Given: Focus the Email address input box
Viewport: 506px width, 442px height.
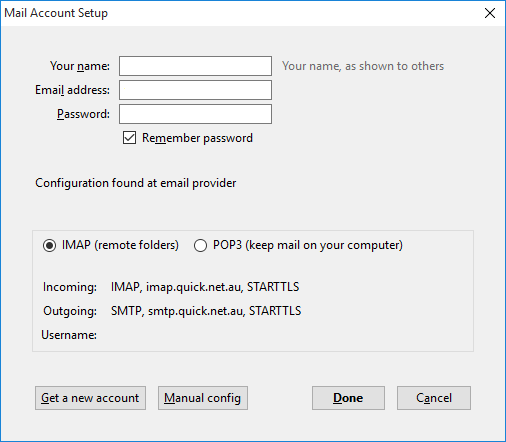Looking at the screenshot, I should pos(195,90).
